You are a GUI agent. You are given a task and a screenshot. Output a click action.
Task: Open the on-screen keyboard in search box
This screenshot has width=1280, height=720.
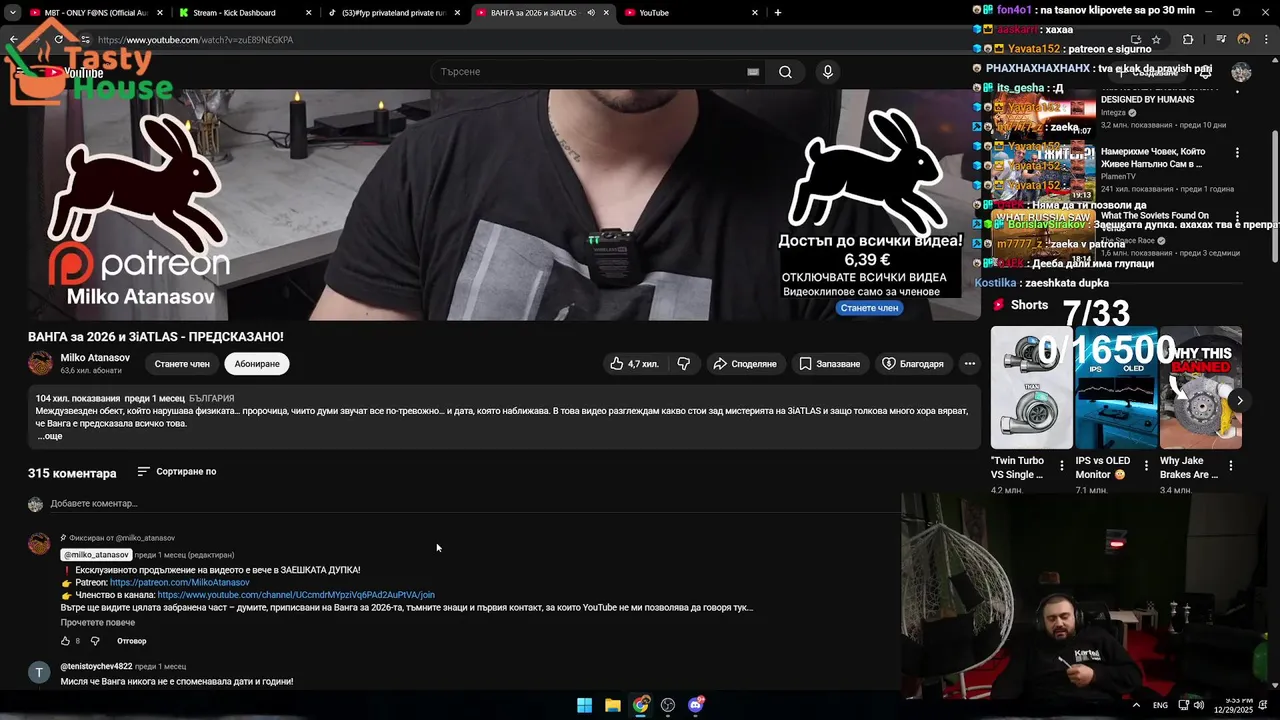[x=753, y=72]
